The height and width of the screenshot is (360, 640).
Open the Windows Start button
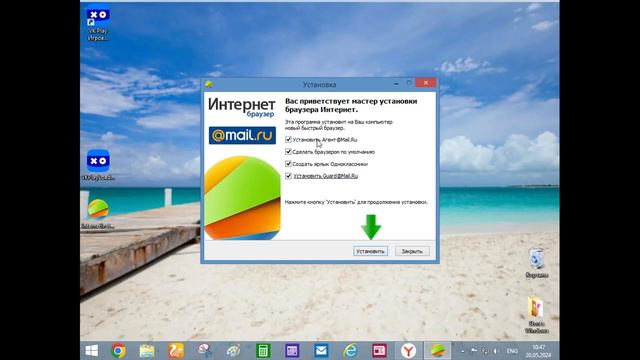click(x=91, y=351)
